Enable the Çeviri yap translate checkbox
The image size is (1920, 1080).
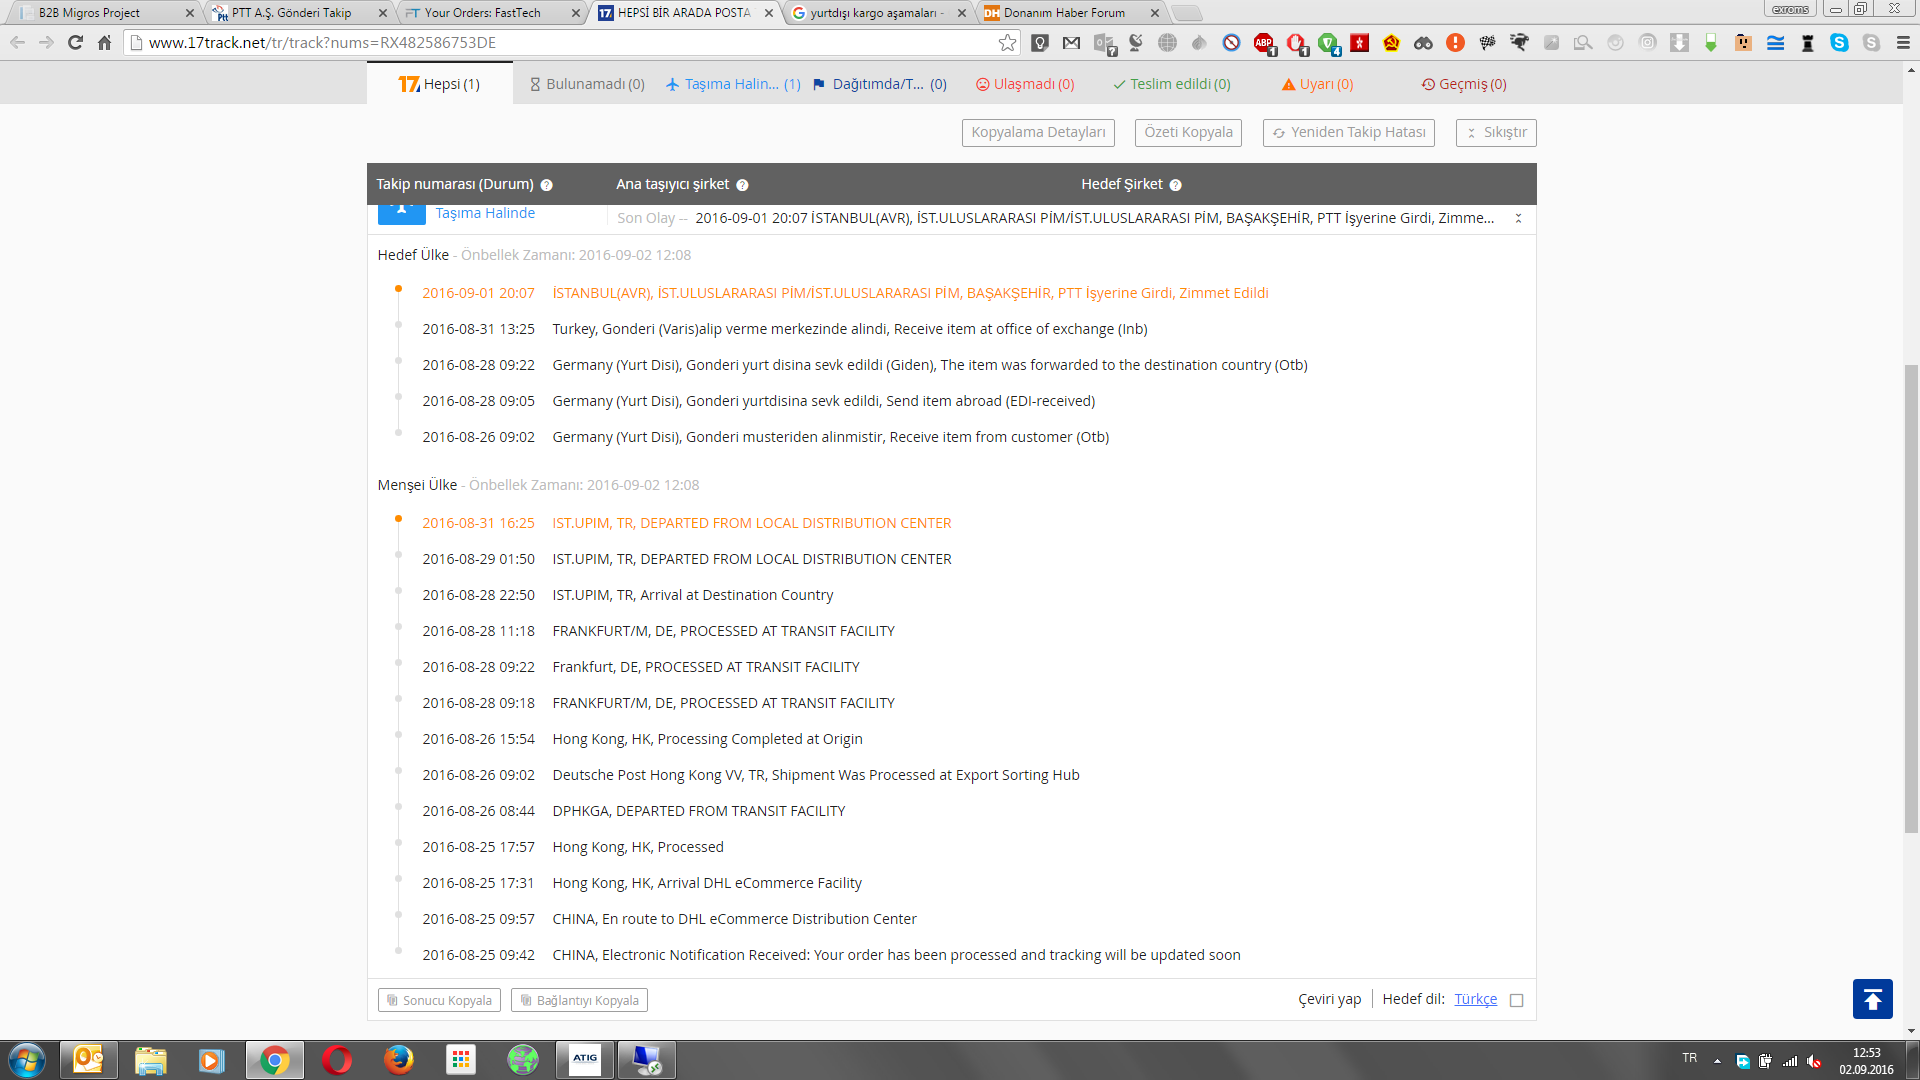(x=1516, y=1000)
